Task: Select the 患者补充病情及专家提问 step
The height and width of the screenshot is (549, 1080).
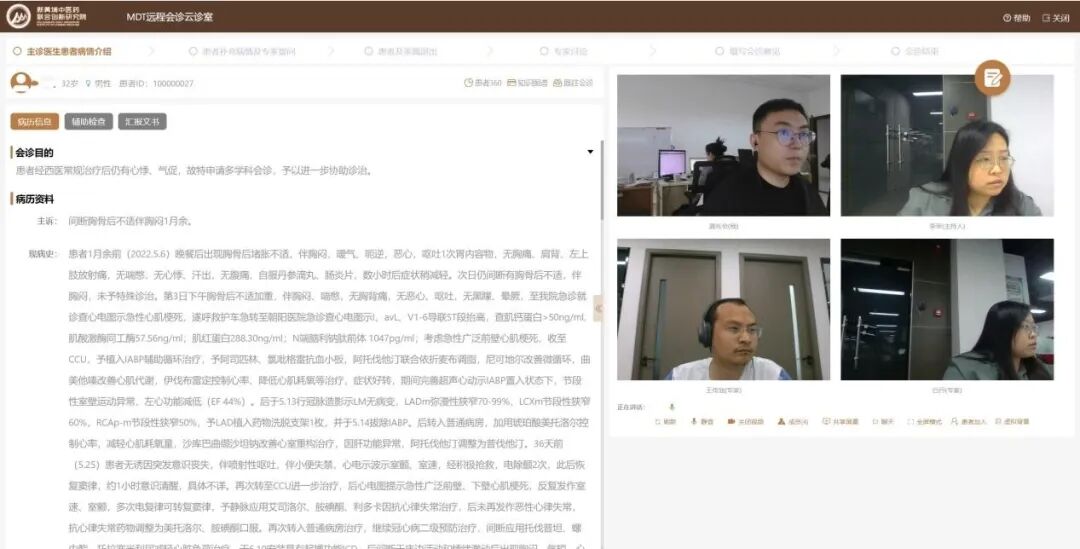Action: (242, 51)
